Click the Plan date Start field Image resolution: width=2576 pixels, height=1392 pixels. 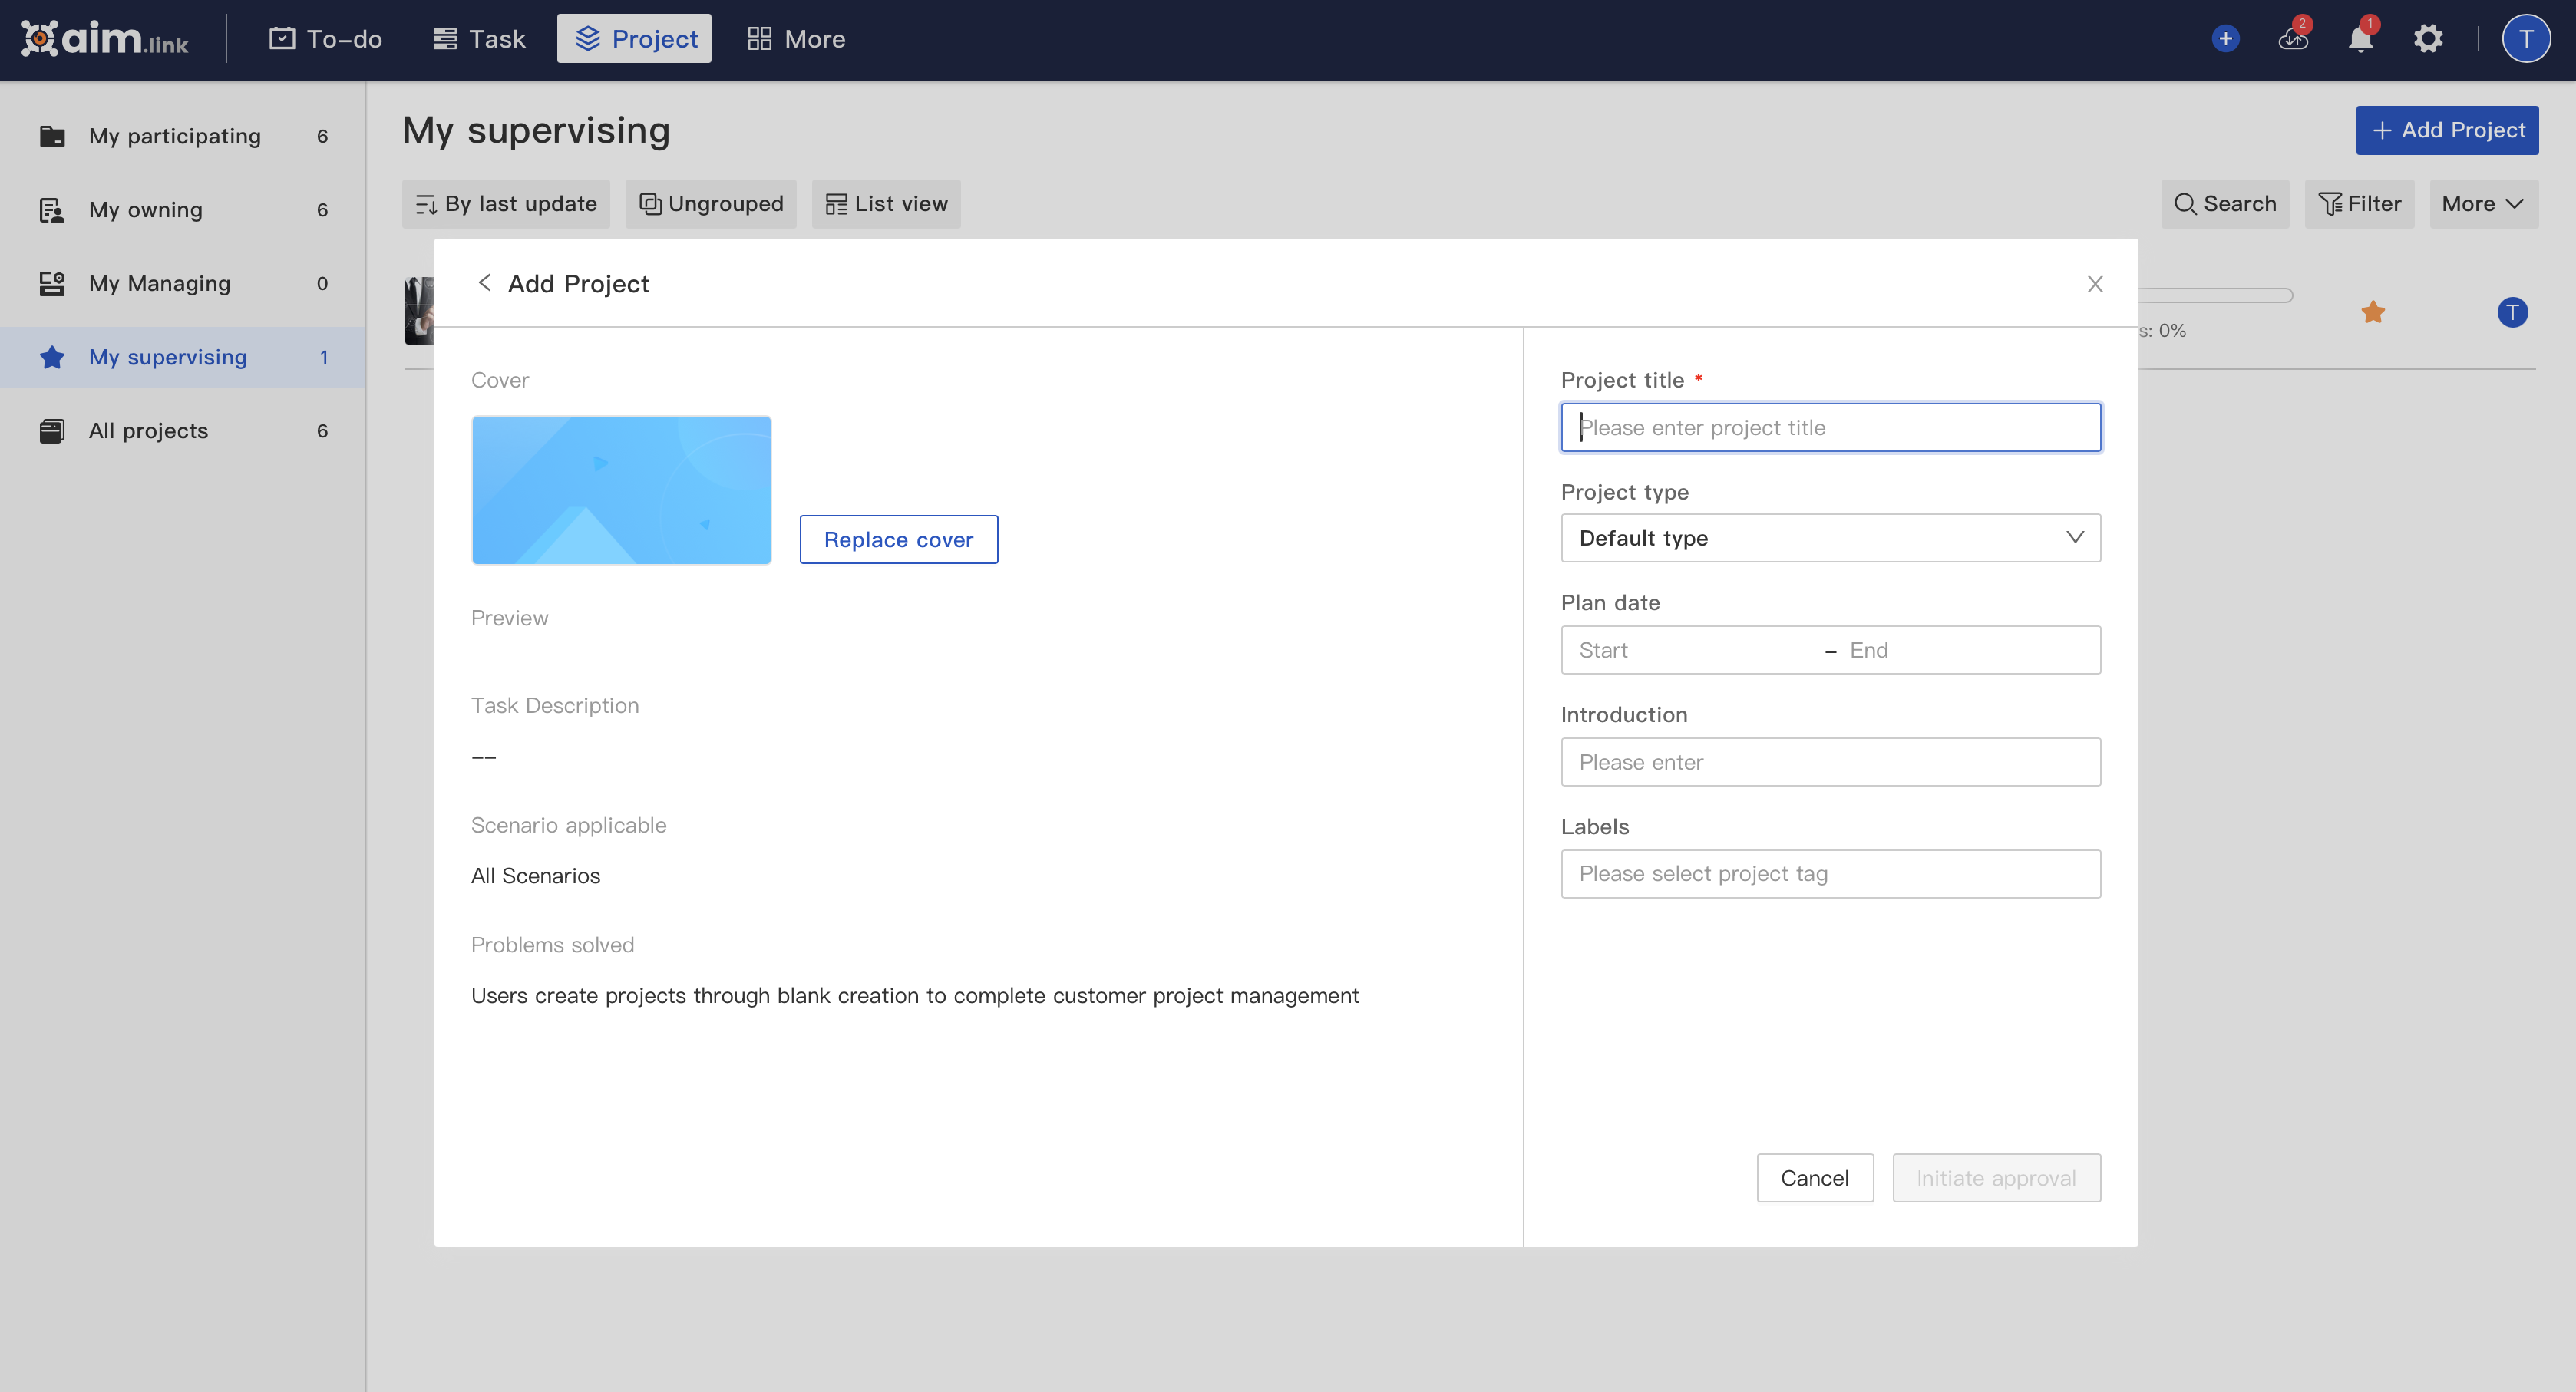(1690, 650)
